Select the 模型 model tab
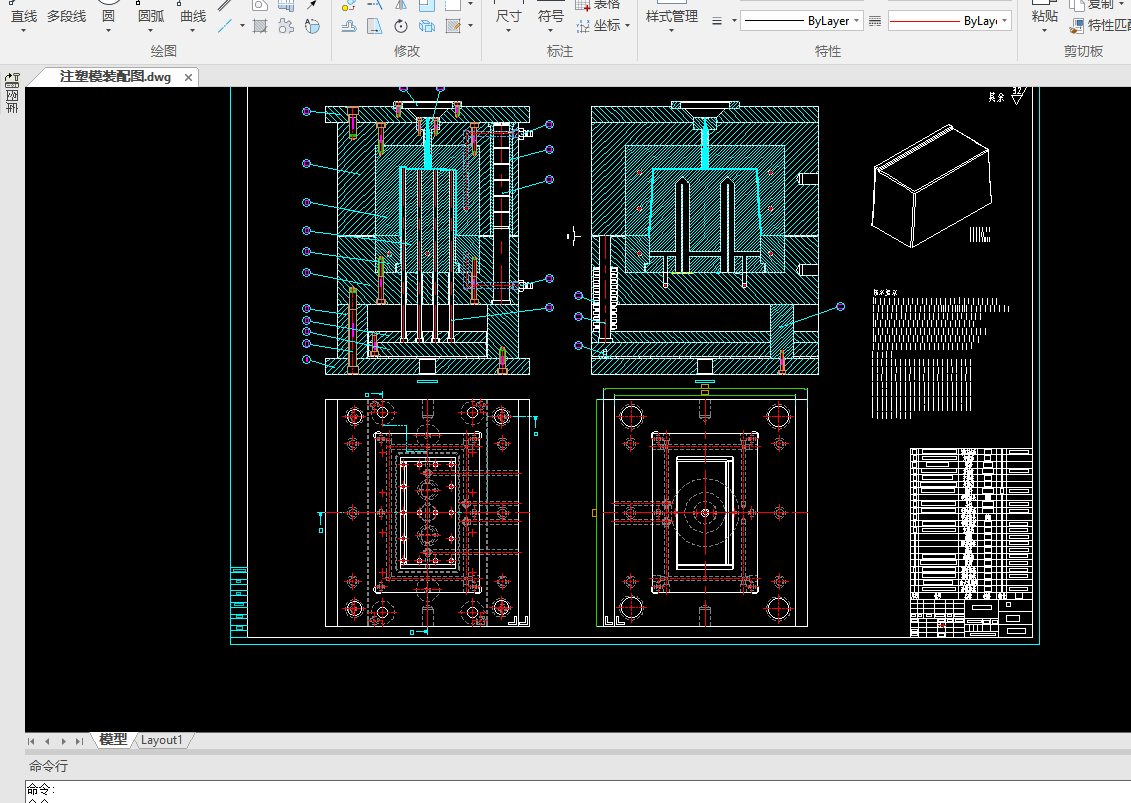 tap(113, 740)
